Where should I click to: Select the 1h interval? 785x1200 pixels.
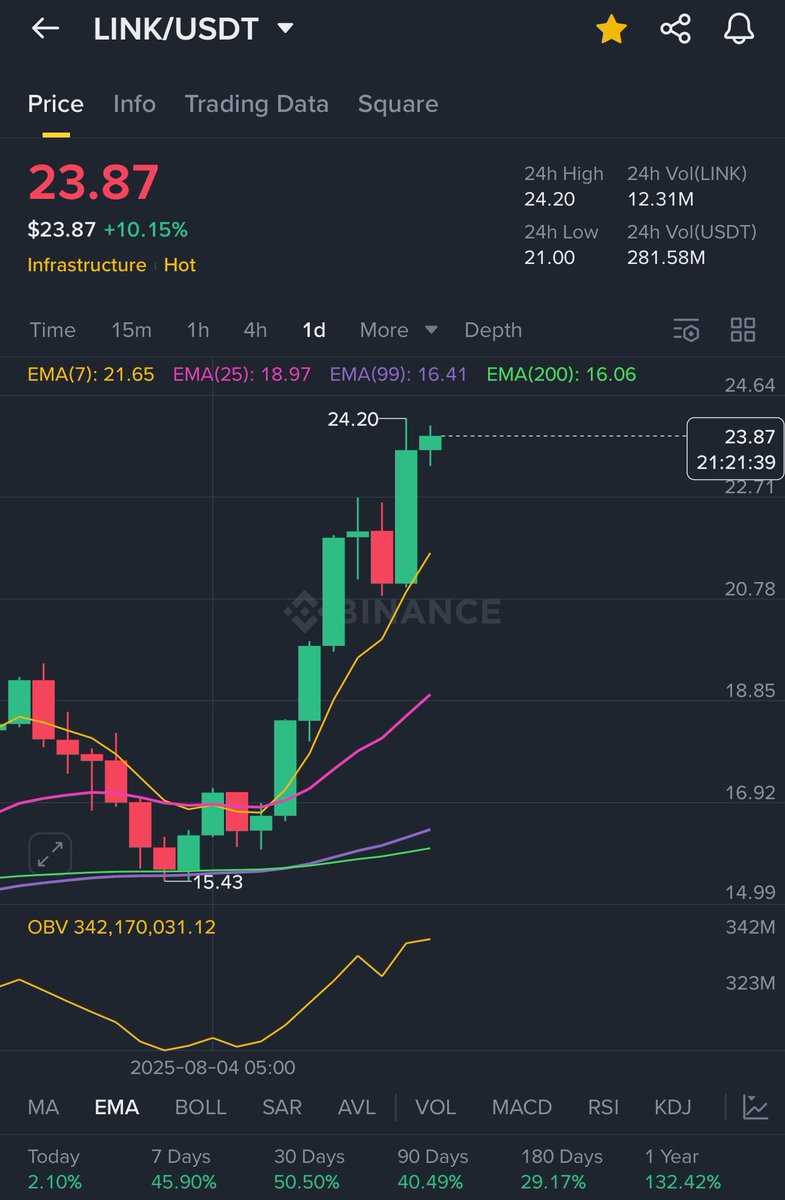(x=198, y=330)
